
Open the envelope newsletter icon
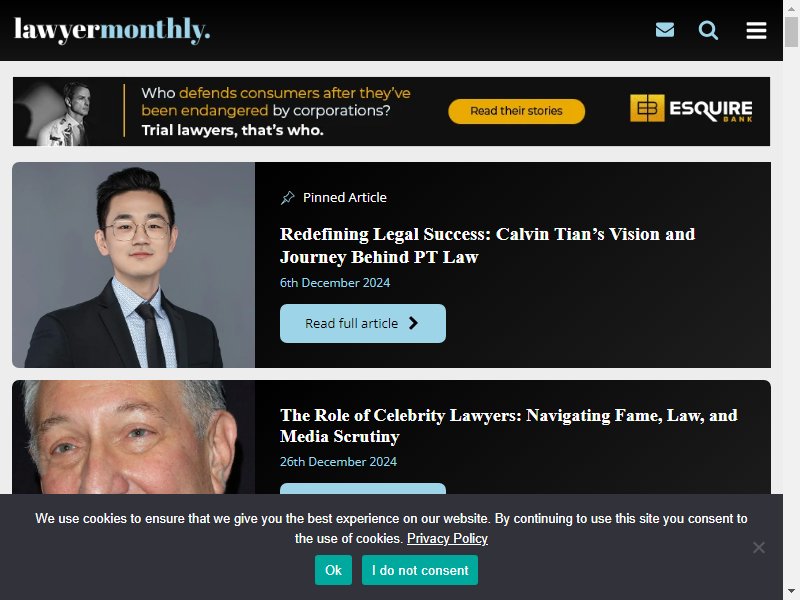[x=664, y=30]
